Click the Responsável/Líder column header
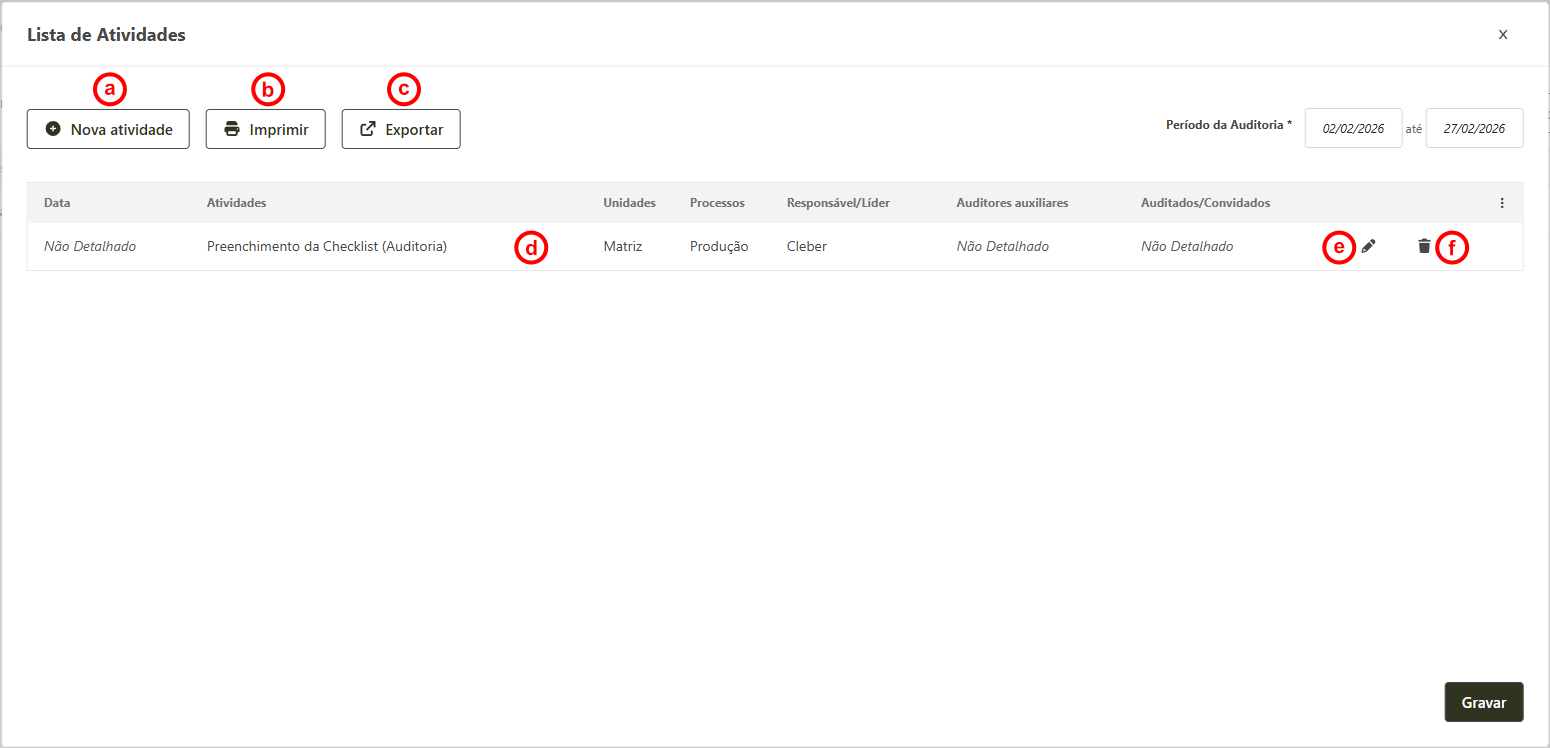Image resolution: width=1550 pixels, height=748 pixels. pyautogui.click(x=838, y=203)
